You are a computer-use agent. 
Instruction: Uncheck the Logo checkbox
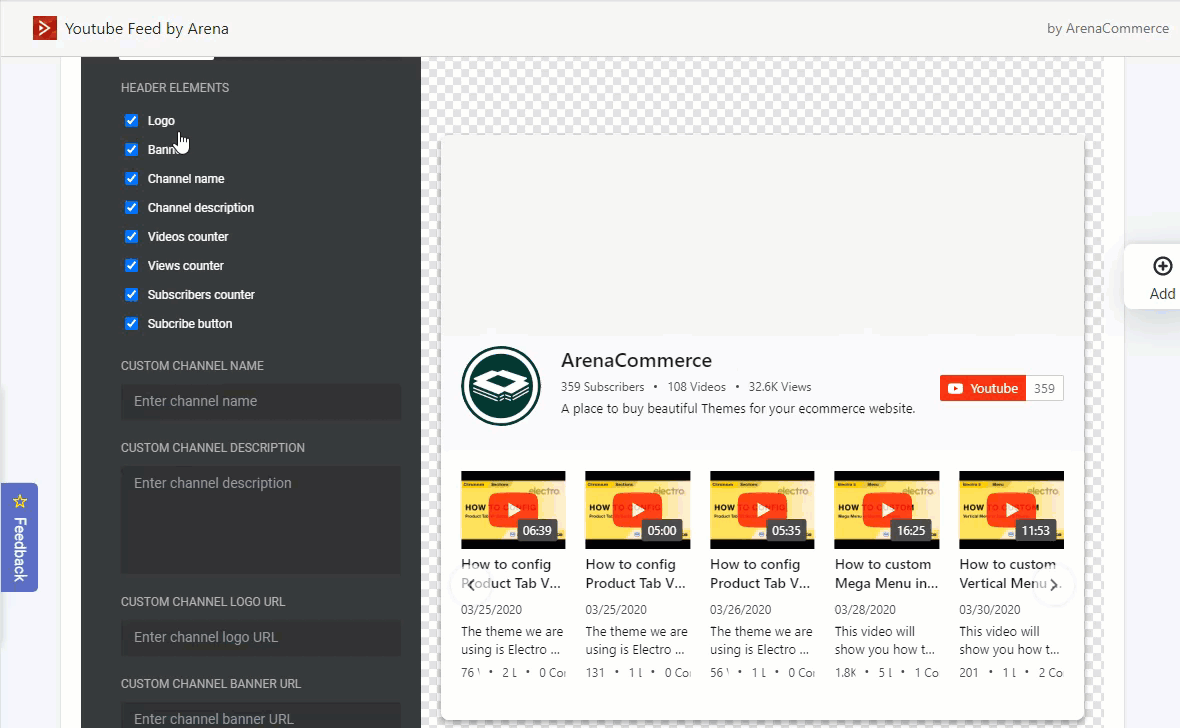[132, 120]
